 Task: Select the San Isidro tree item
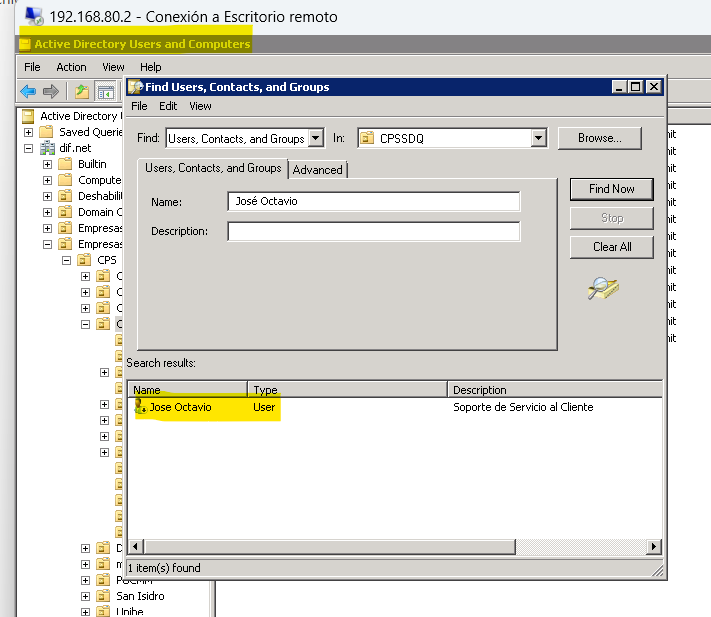[x=140, y=596]
